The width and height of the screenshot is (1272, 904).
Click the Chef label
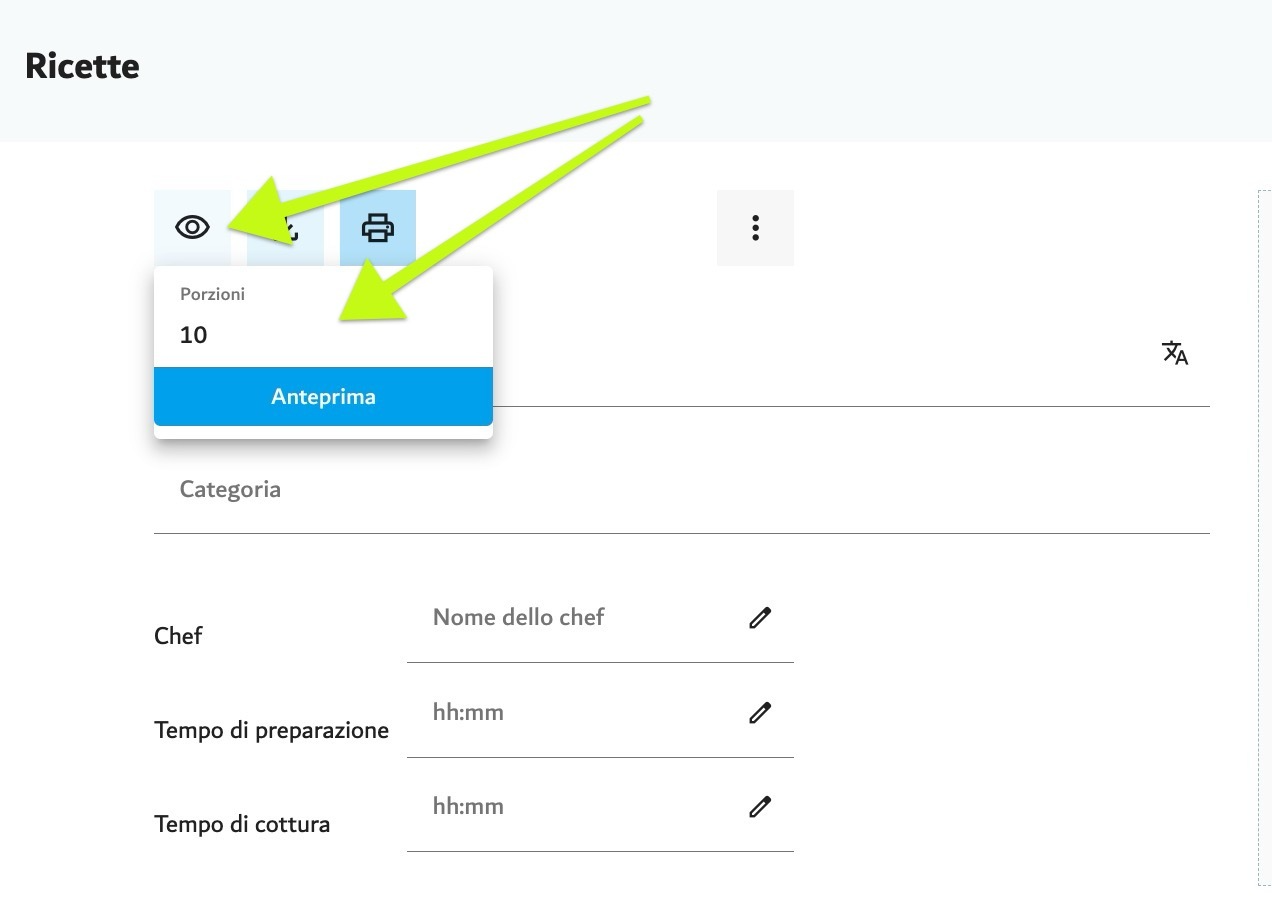pos(178,636)
